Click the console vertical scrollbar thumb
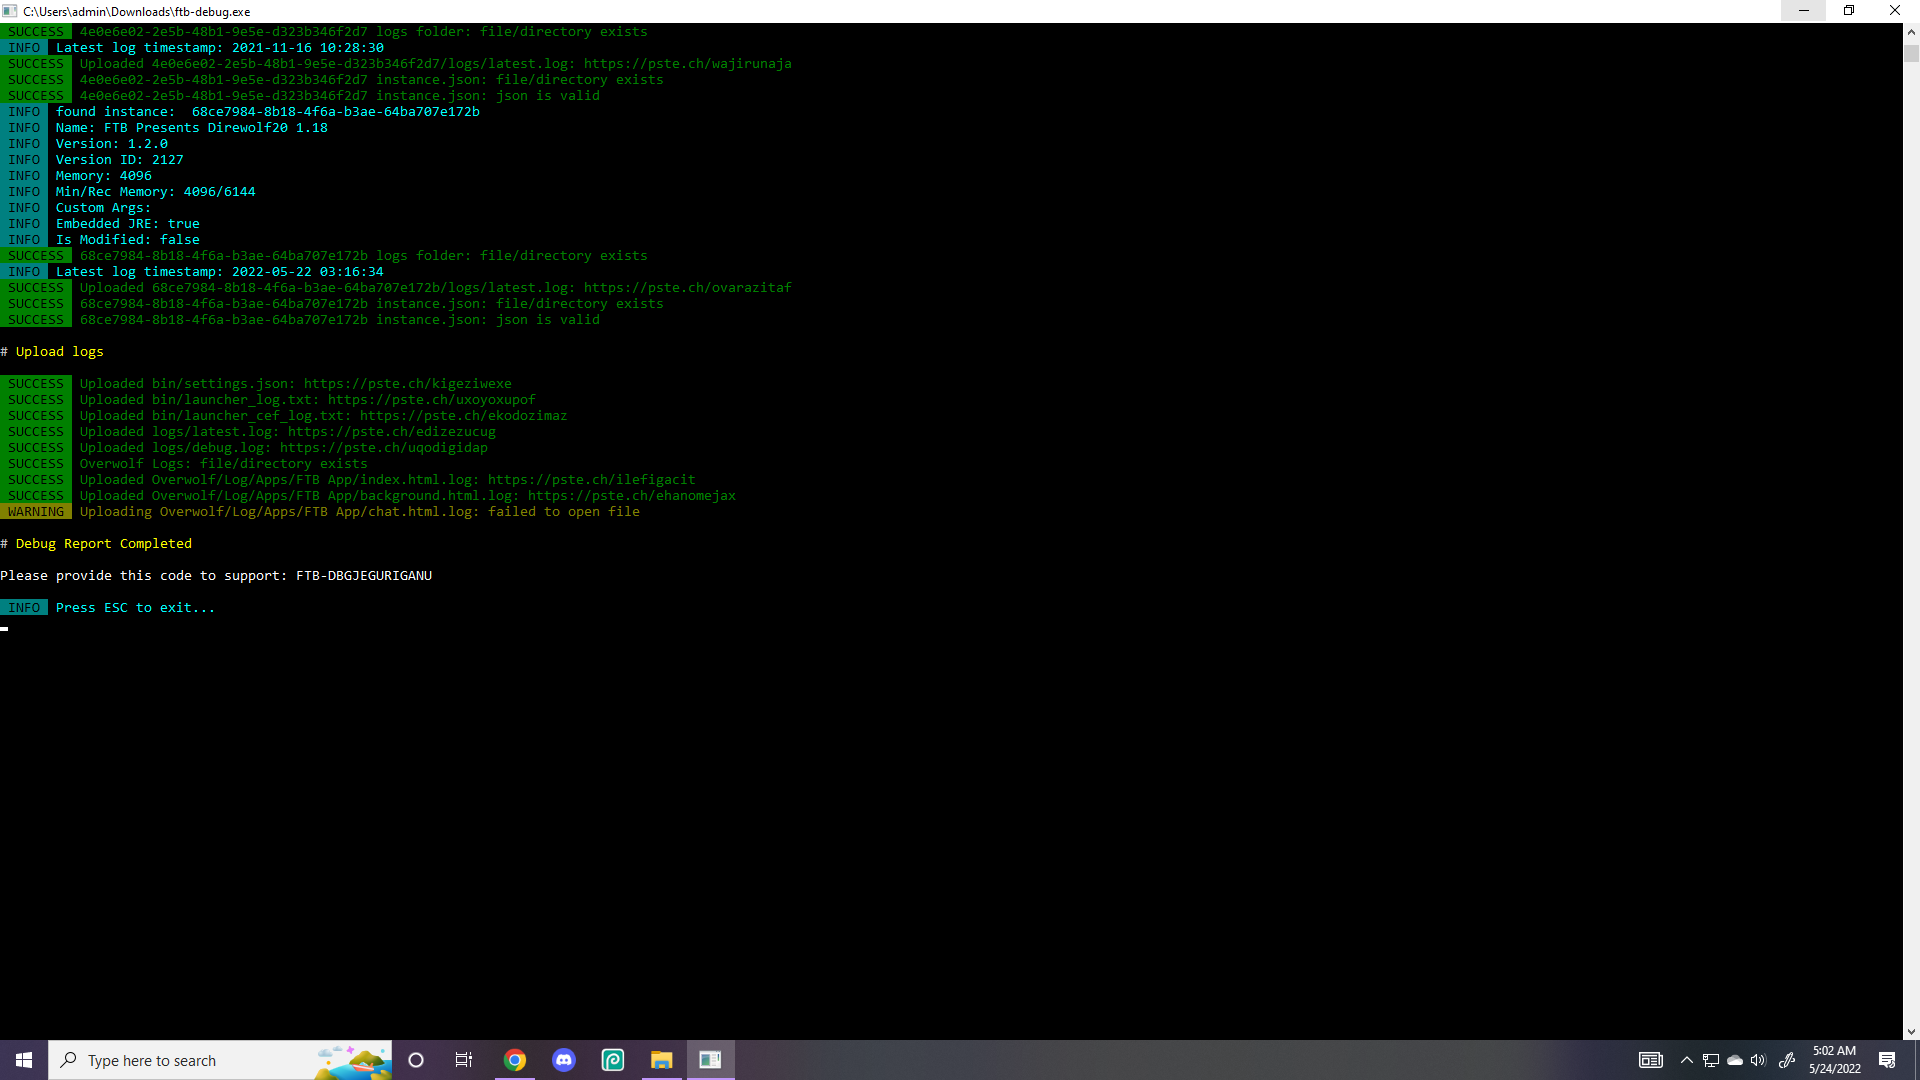Image resolution: width=1920 pixels, height=1080 pixels. 1911,53
